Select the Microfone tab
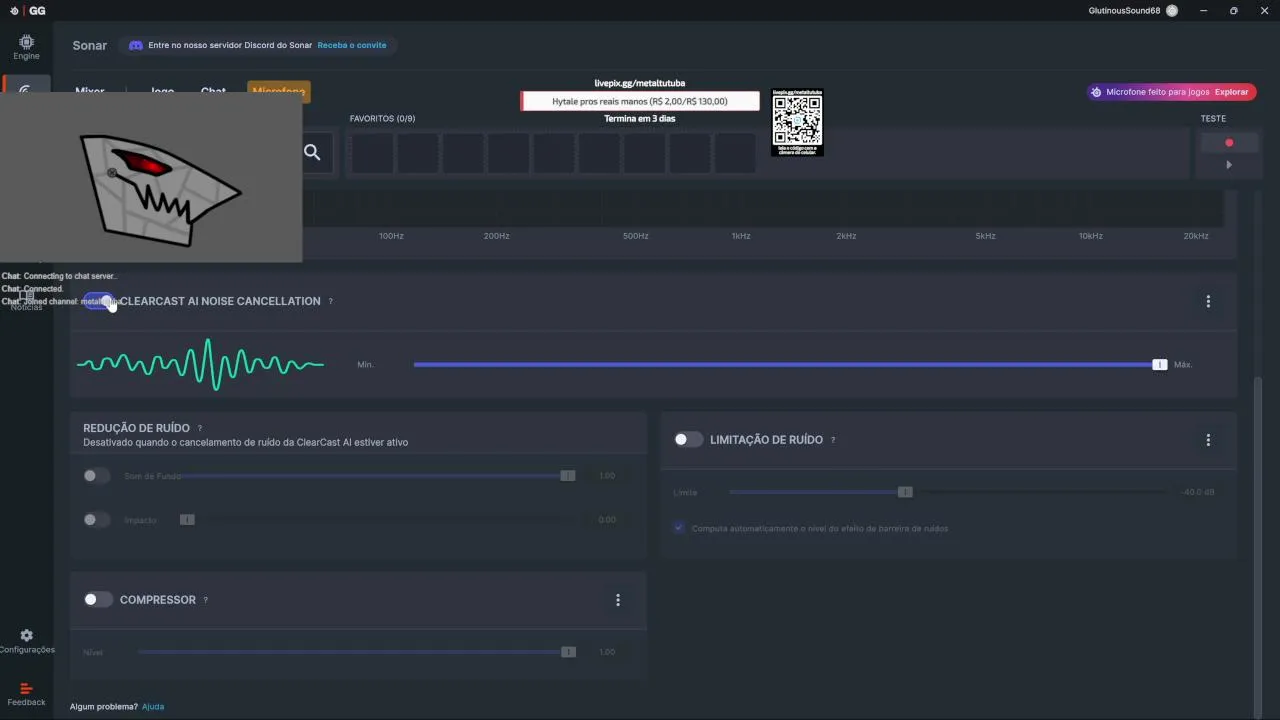Image resolution: width=1280 pixels, height=720 pixels. click(279, 91)
